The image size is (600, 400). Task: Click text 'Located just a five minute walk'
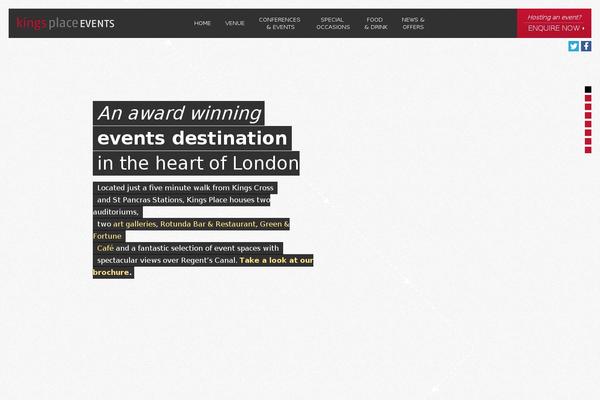point(154,188)
